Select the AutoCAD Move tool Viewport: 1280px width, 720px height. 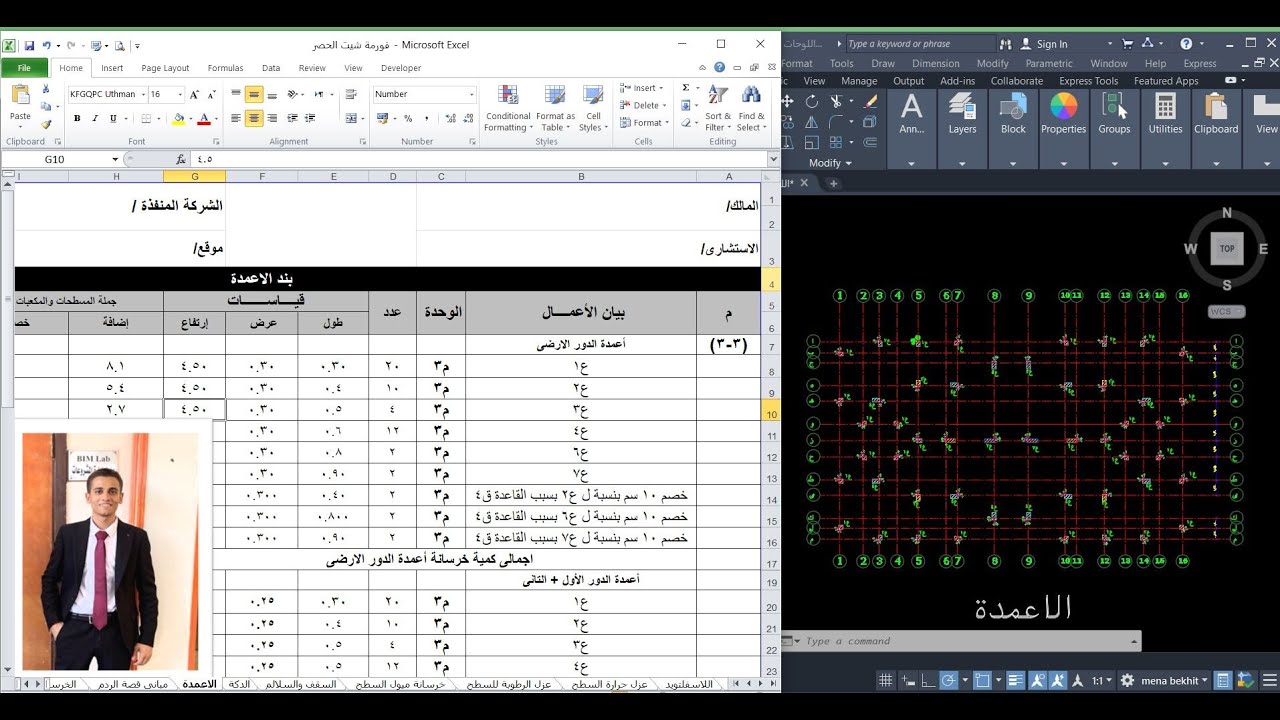(788, 101)
